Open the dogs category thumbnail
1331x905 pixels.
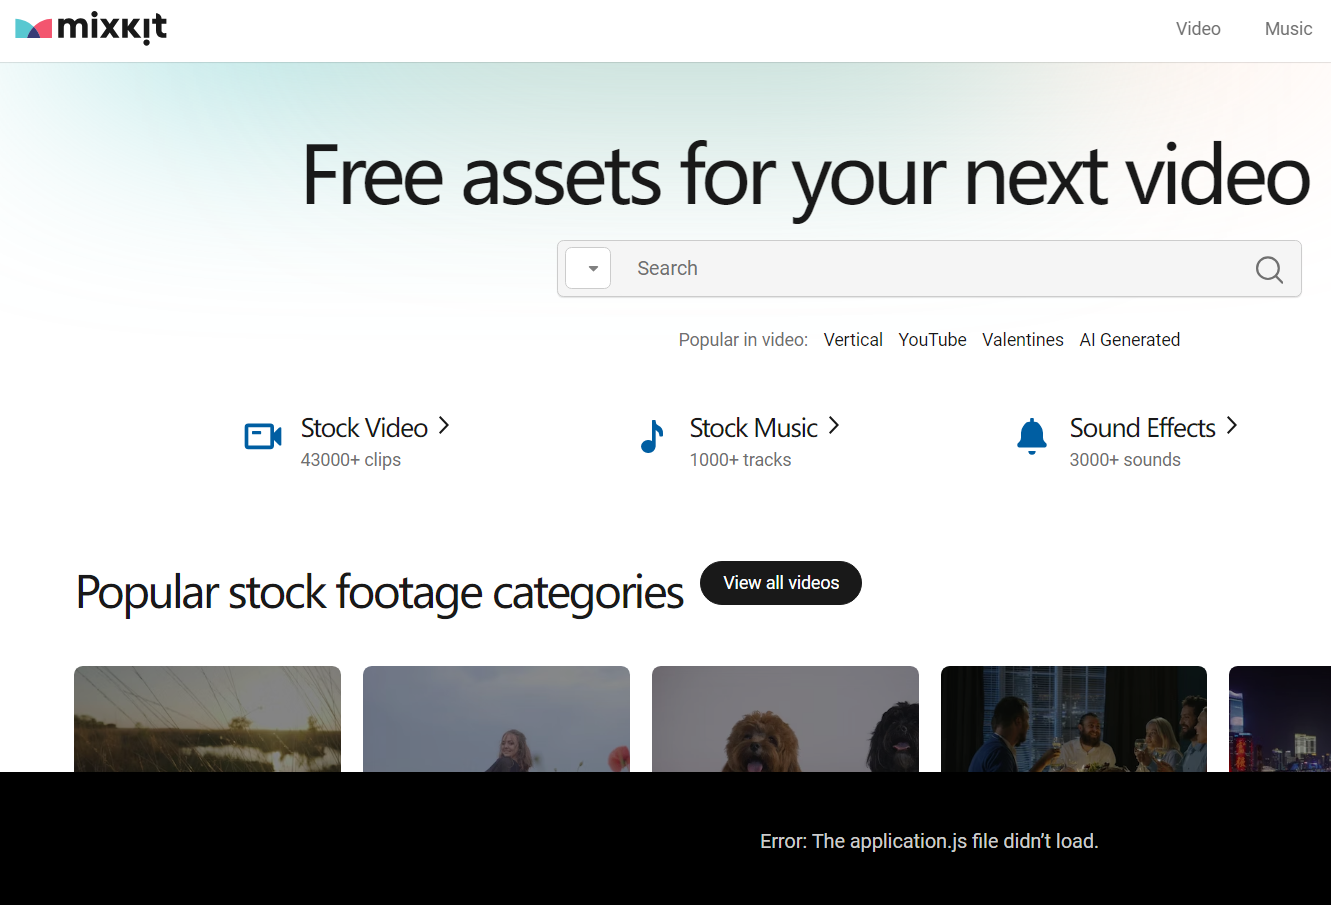click(785, 719)
